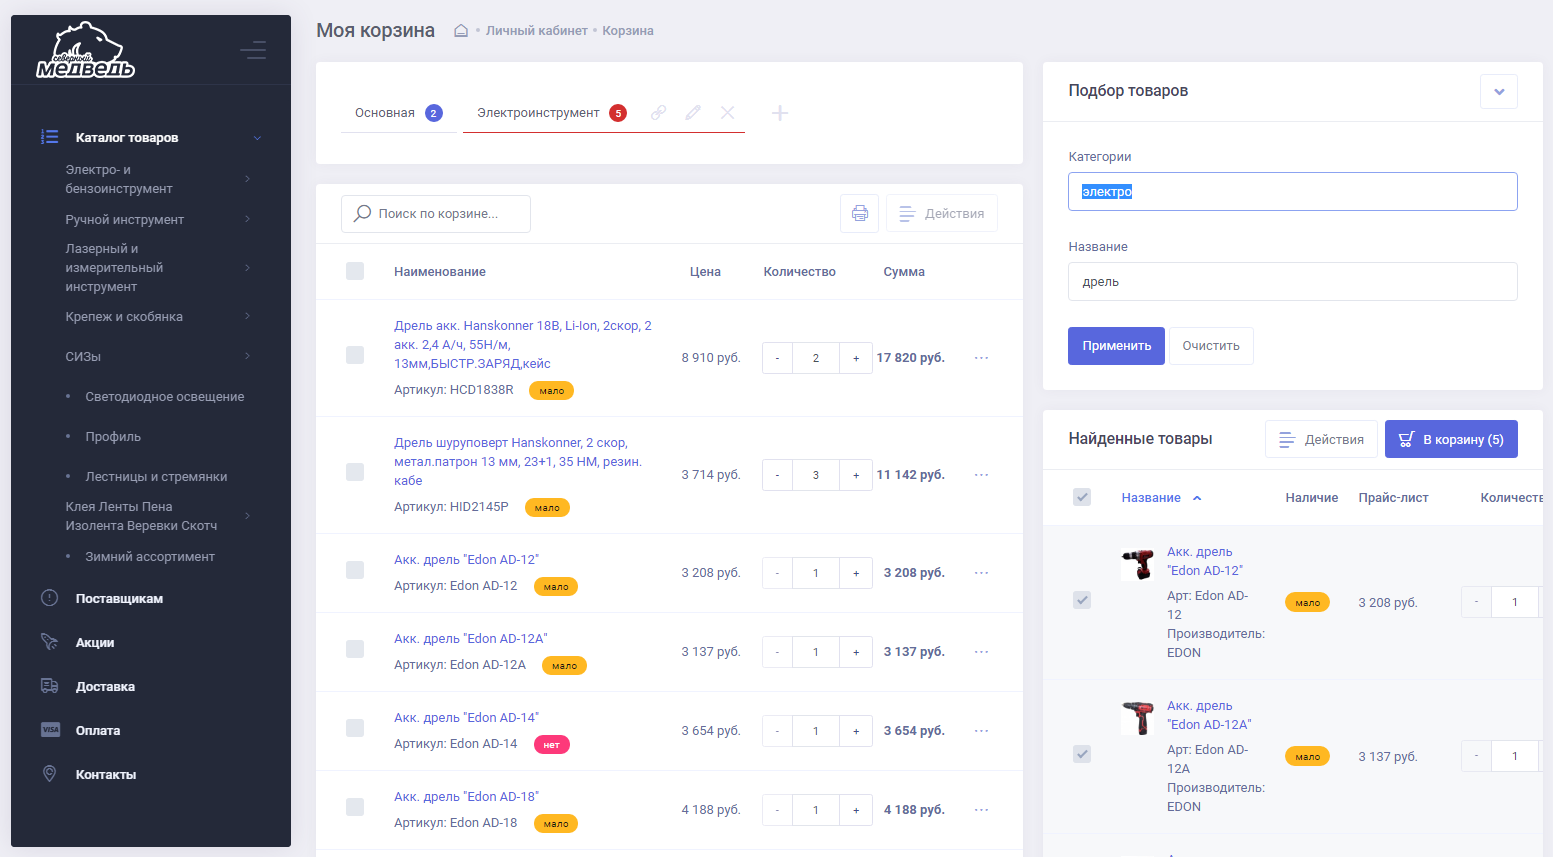Screen dimensions: 1553x857
Task: Click in the Категории input field
Action: 1292,192
